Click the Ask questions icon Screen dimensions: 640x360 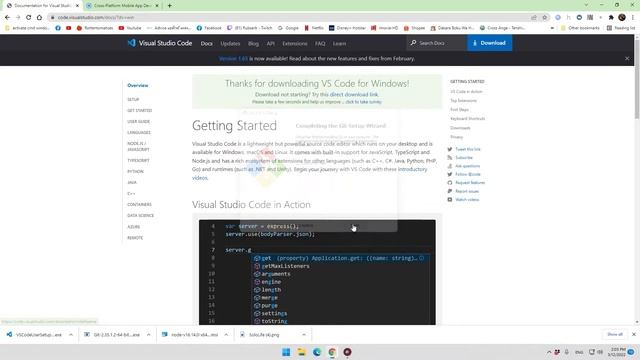450,166
